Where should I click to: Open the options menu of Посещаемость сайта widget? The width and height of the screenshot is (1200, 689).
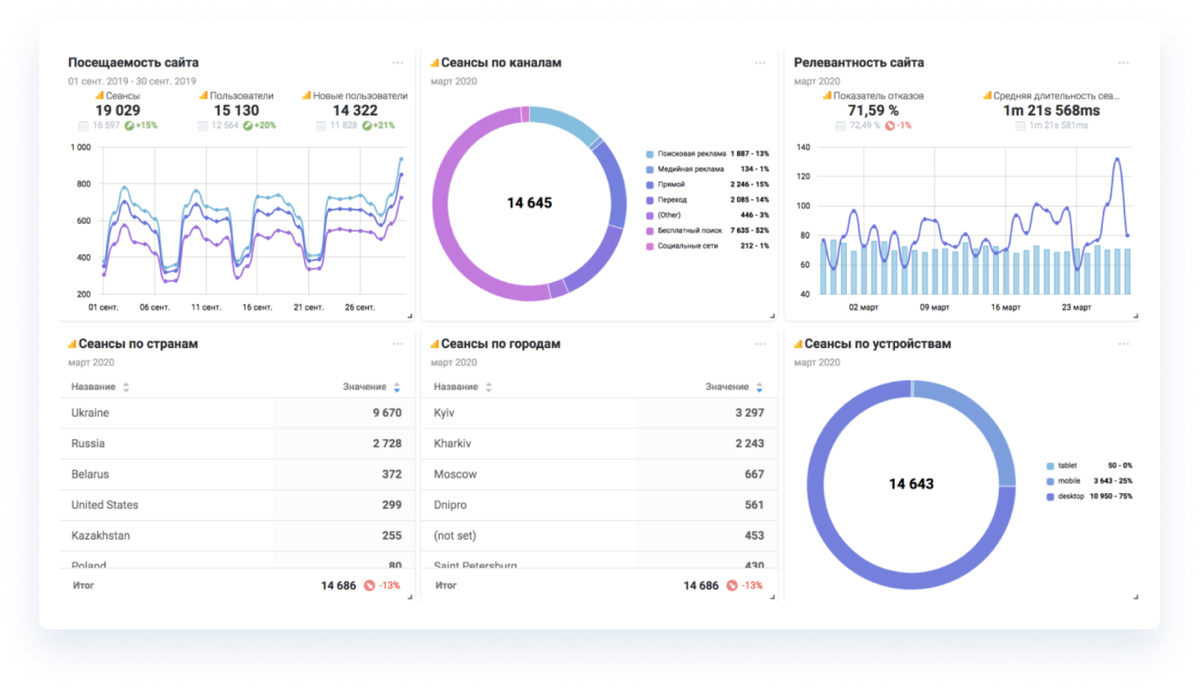coord(397,63)
